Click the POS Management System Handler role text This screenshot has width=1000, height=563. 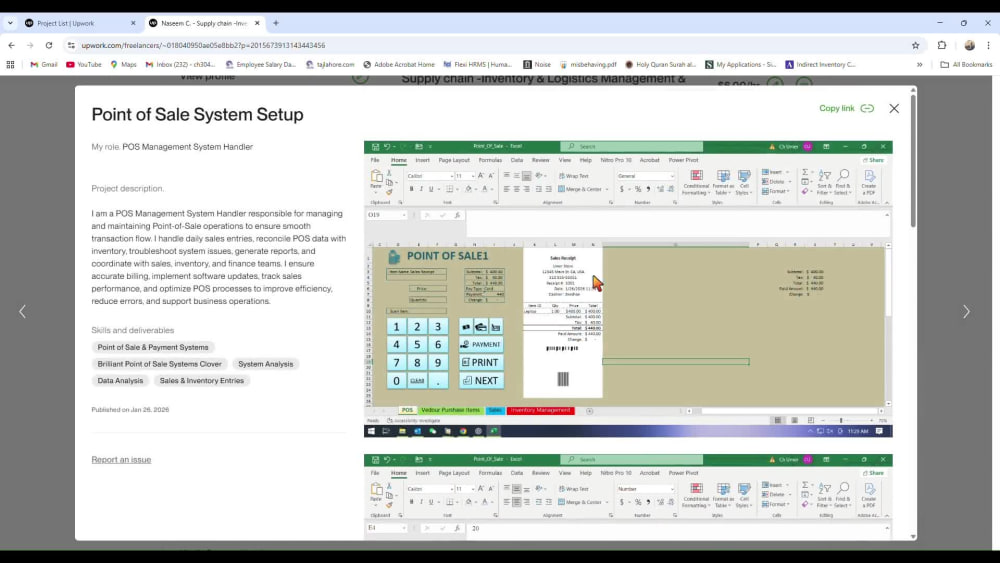188,147
